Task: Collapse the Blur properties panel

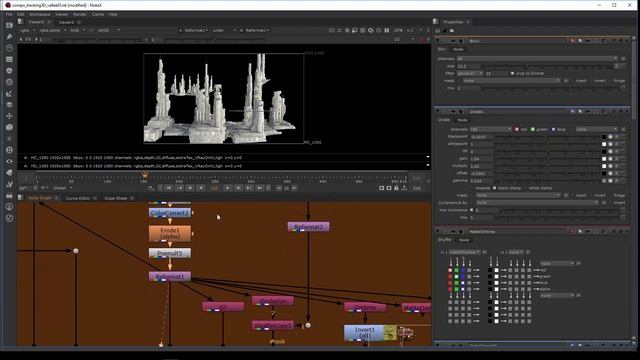Action: tap(438, 41)
